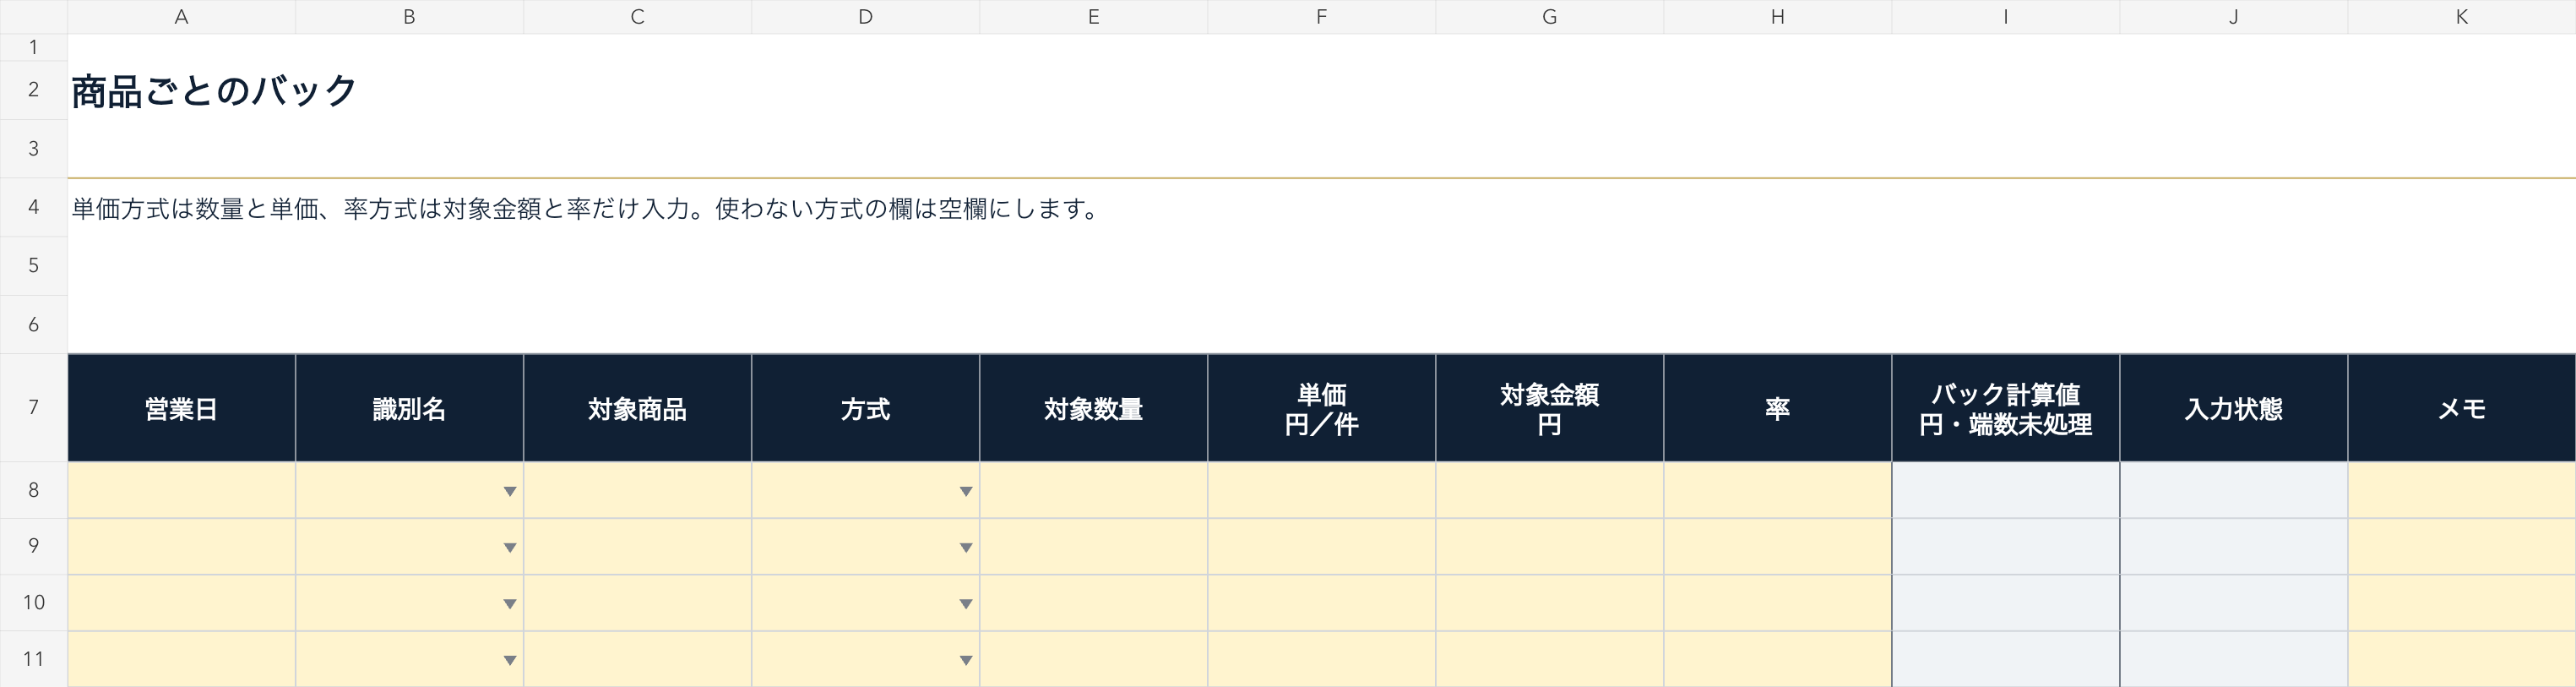
Task: Select column A header
Action: [x=181, y=17]
